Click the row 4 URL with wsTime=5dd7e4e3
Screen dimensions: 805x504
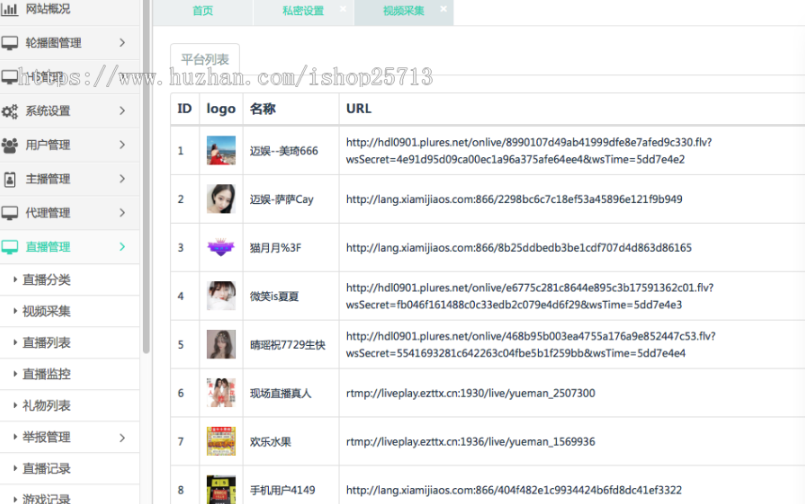530,296
